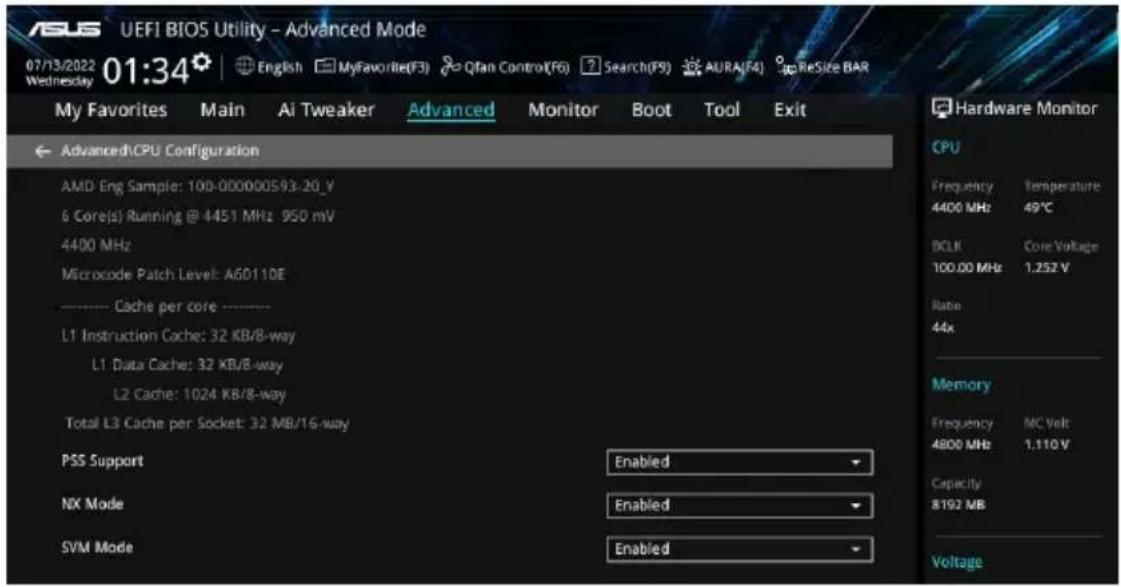The width and height of the screenshot is (1121, 587).
Task: Open the NX Mode dropdown
Action: coord(739,505)
